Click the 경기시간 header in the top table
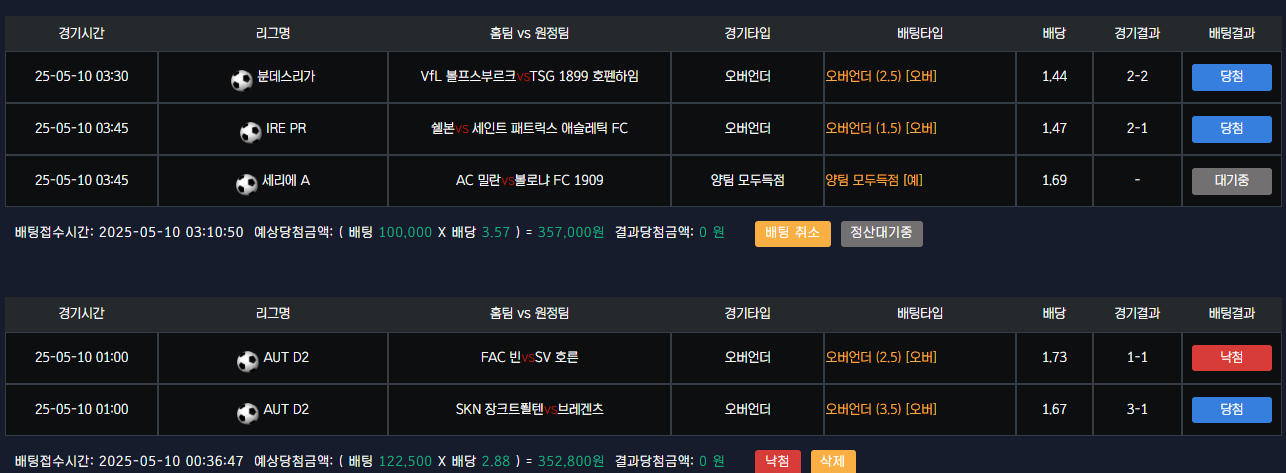1286x473 pixels. click(82, 33)
